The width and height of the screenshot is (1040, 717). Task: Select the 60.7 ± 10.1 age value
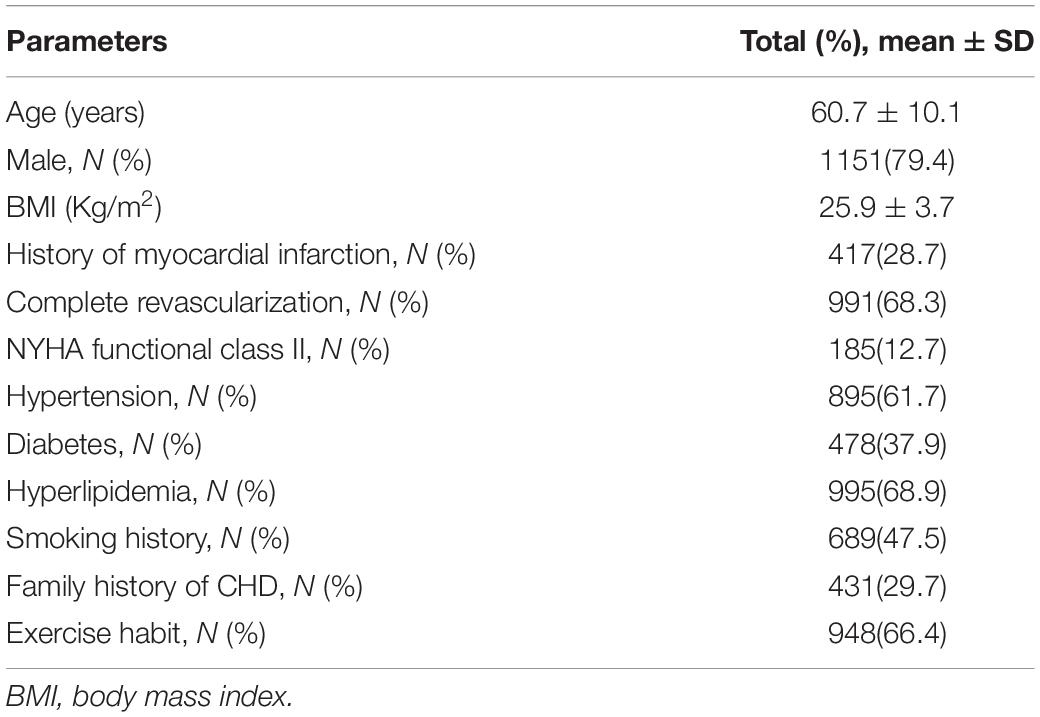pos(886,112)
